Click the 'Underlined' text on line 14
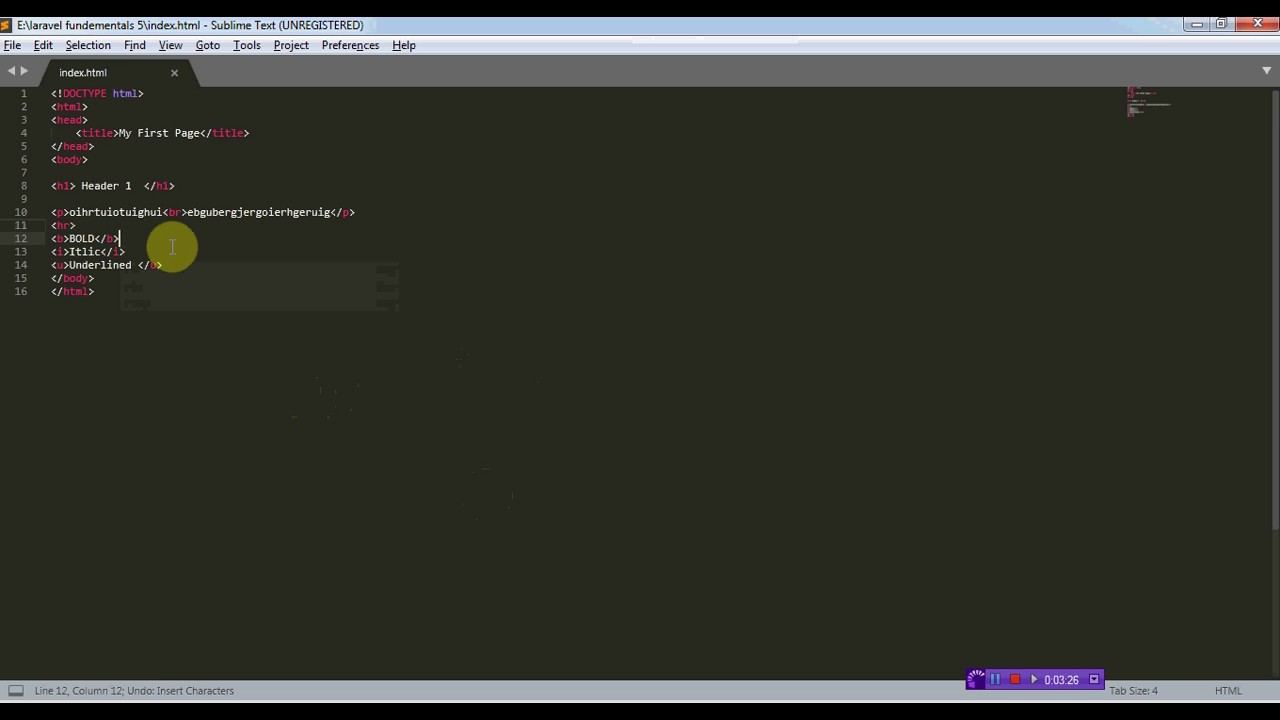Image resolution: width=1280 pixels, height=720 pixels. (100, 265)
